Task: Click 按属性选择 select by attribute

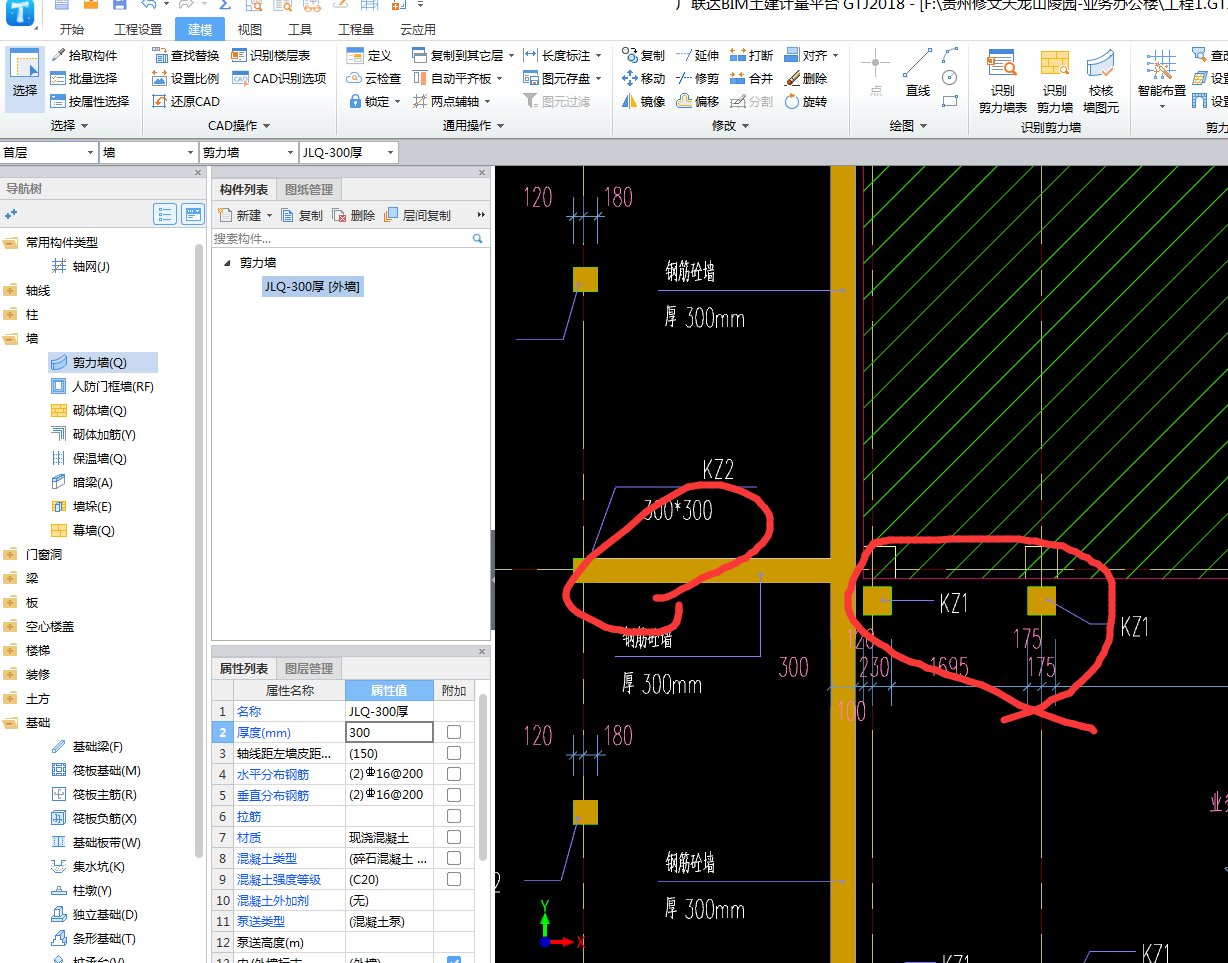Action: tap(90, 101)
